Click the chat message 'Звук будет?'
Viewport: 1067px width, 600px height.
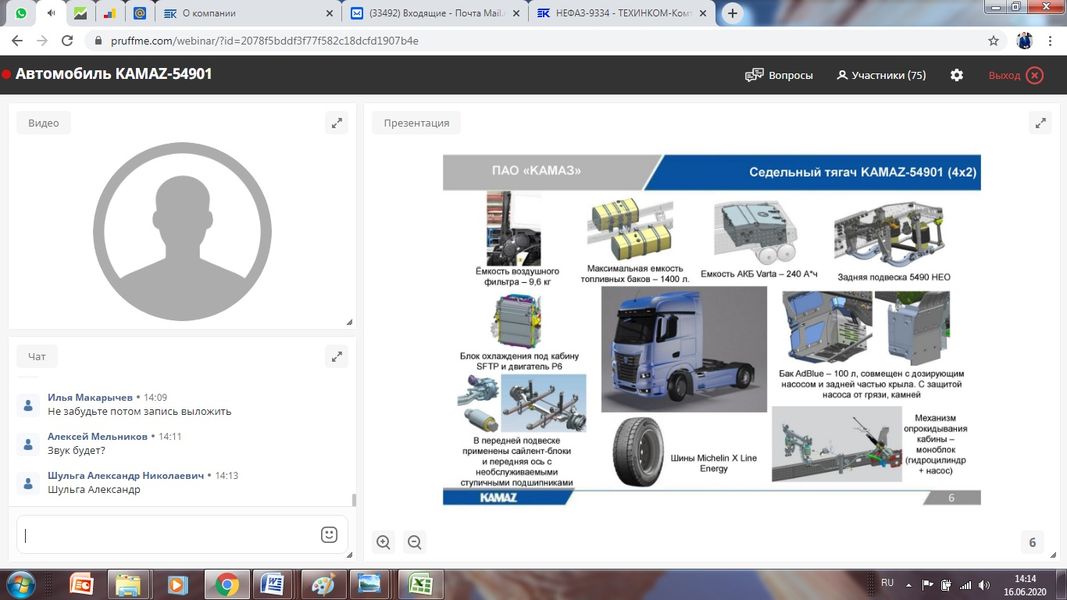click(76, 450)
